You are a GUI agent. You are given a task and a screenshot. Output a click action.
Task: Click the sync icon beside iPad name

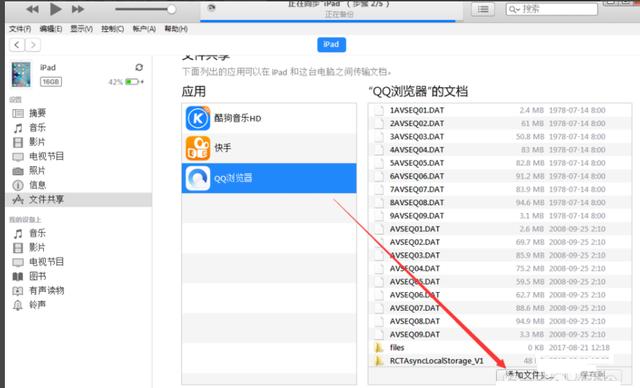139,67
